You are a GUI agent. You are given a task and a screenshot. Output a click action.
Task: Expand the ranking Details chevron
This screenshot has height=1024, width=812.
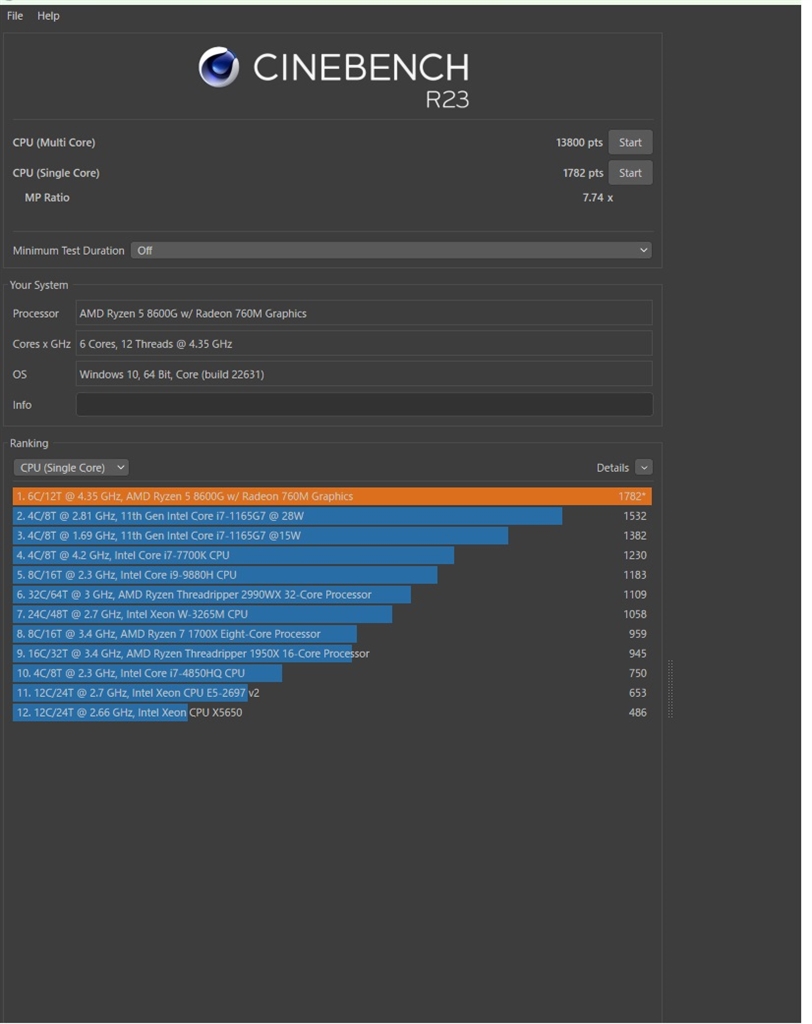643,468
